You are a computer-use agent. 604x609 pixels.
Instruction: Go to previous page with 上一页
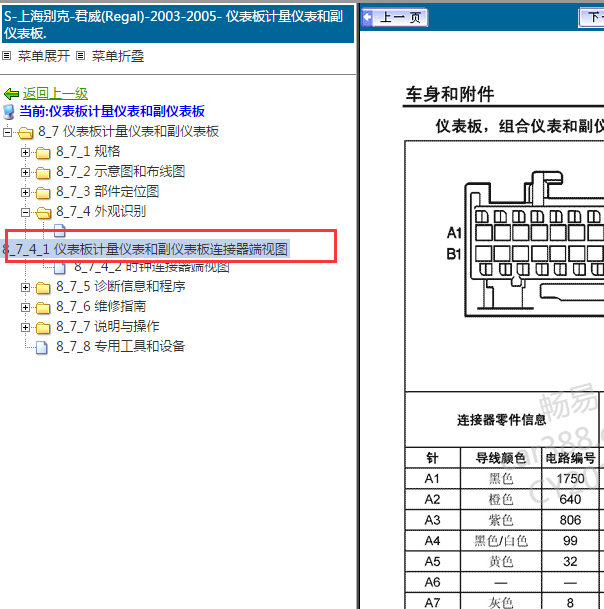(x=395, y=17)
